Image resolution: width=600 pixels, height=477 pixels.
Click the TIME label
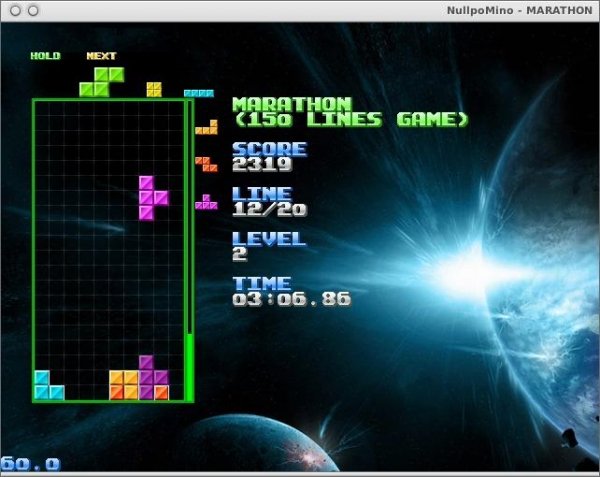[x=262, y=283]
